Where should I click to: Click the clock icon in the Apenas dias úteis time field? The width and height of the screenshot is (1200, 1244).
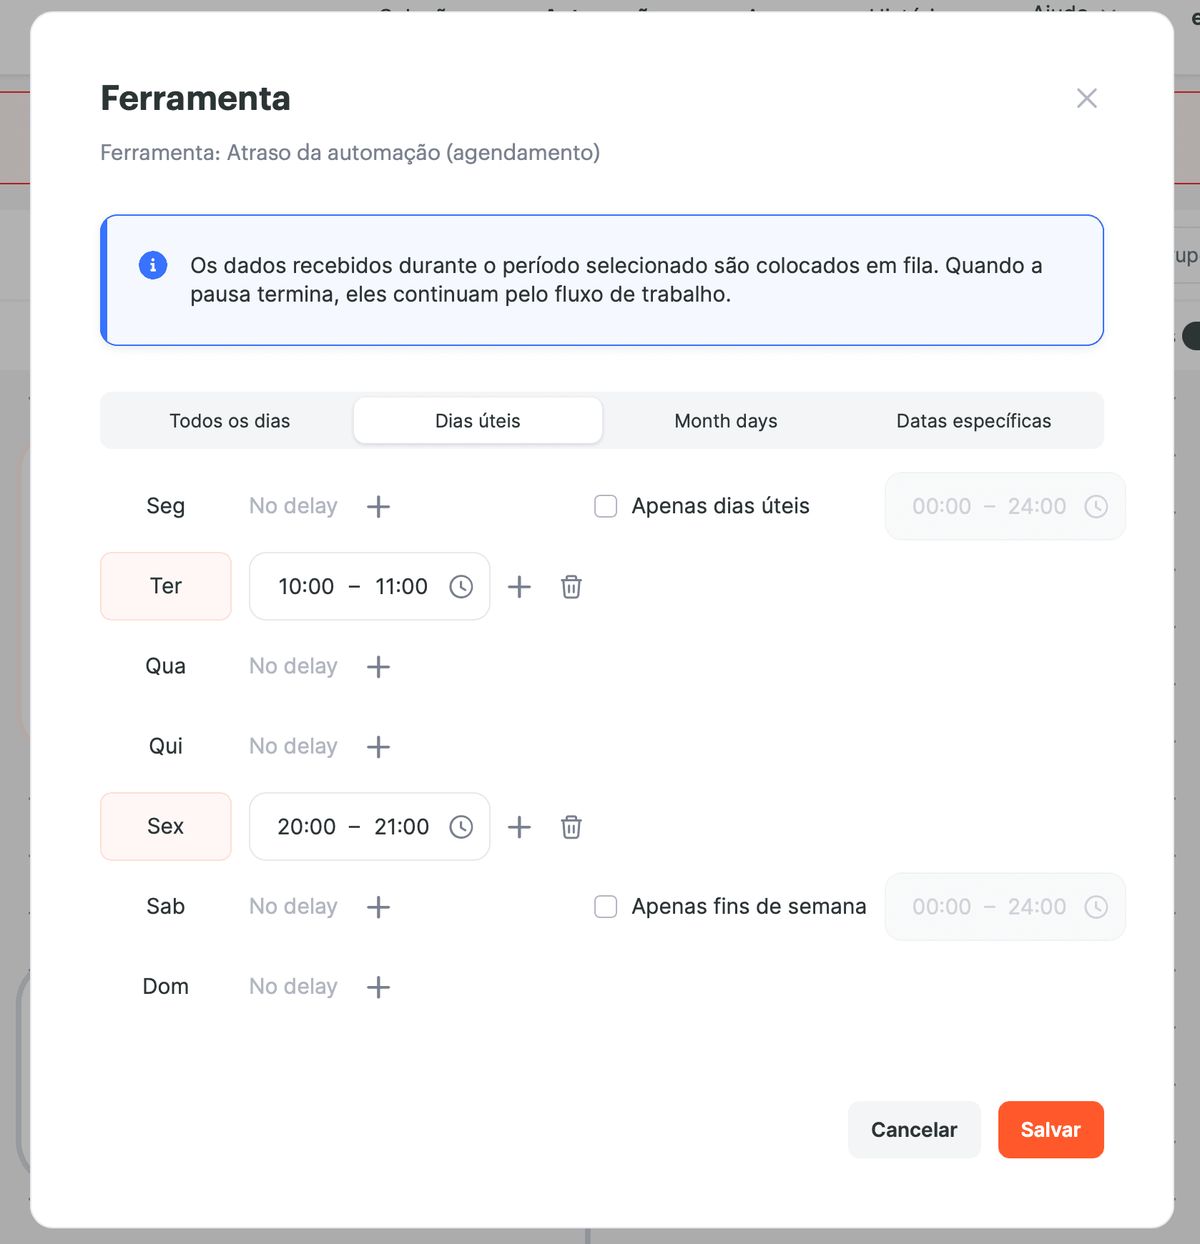[x=1096, y=506]
